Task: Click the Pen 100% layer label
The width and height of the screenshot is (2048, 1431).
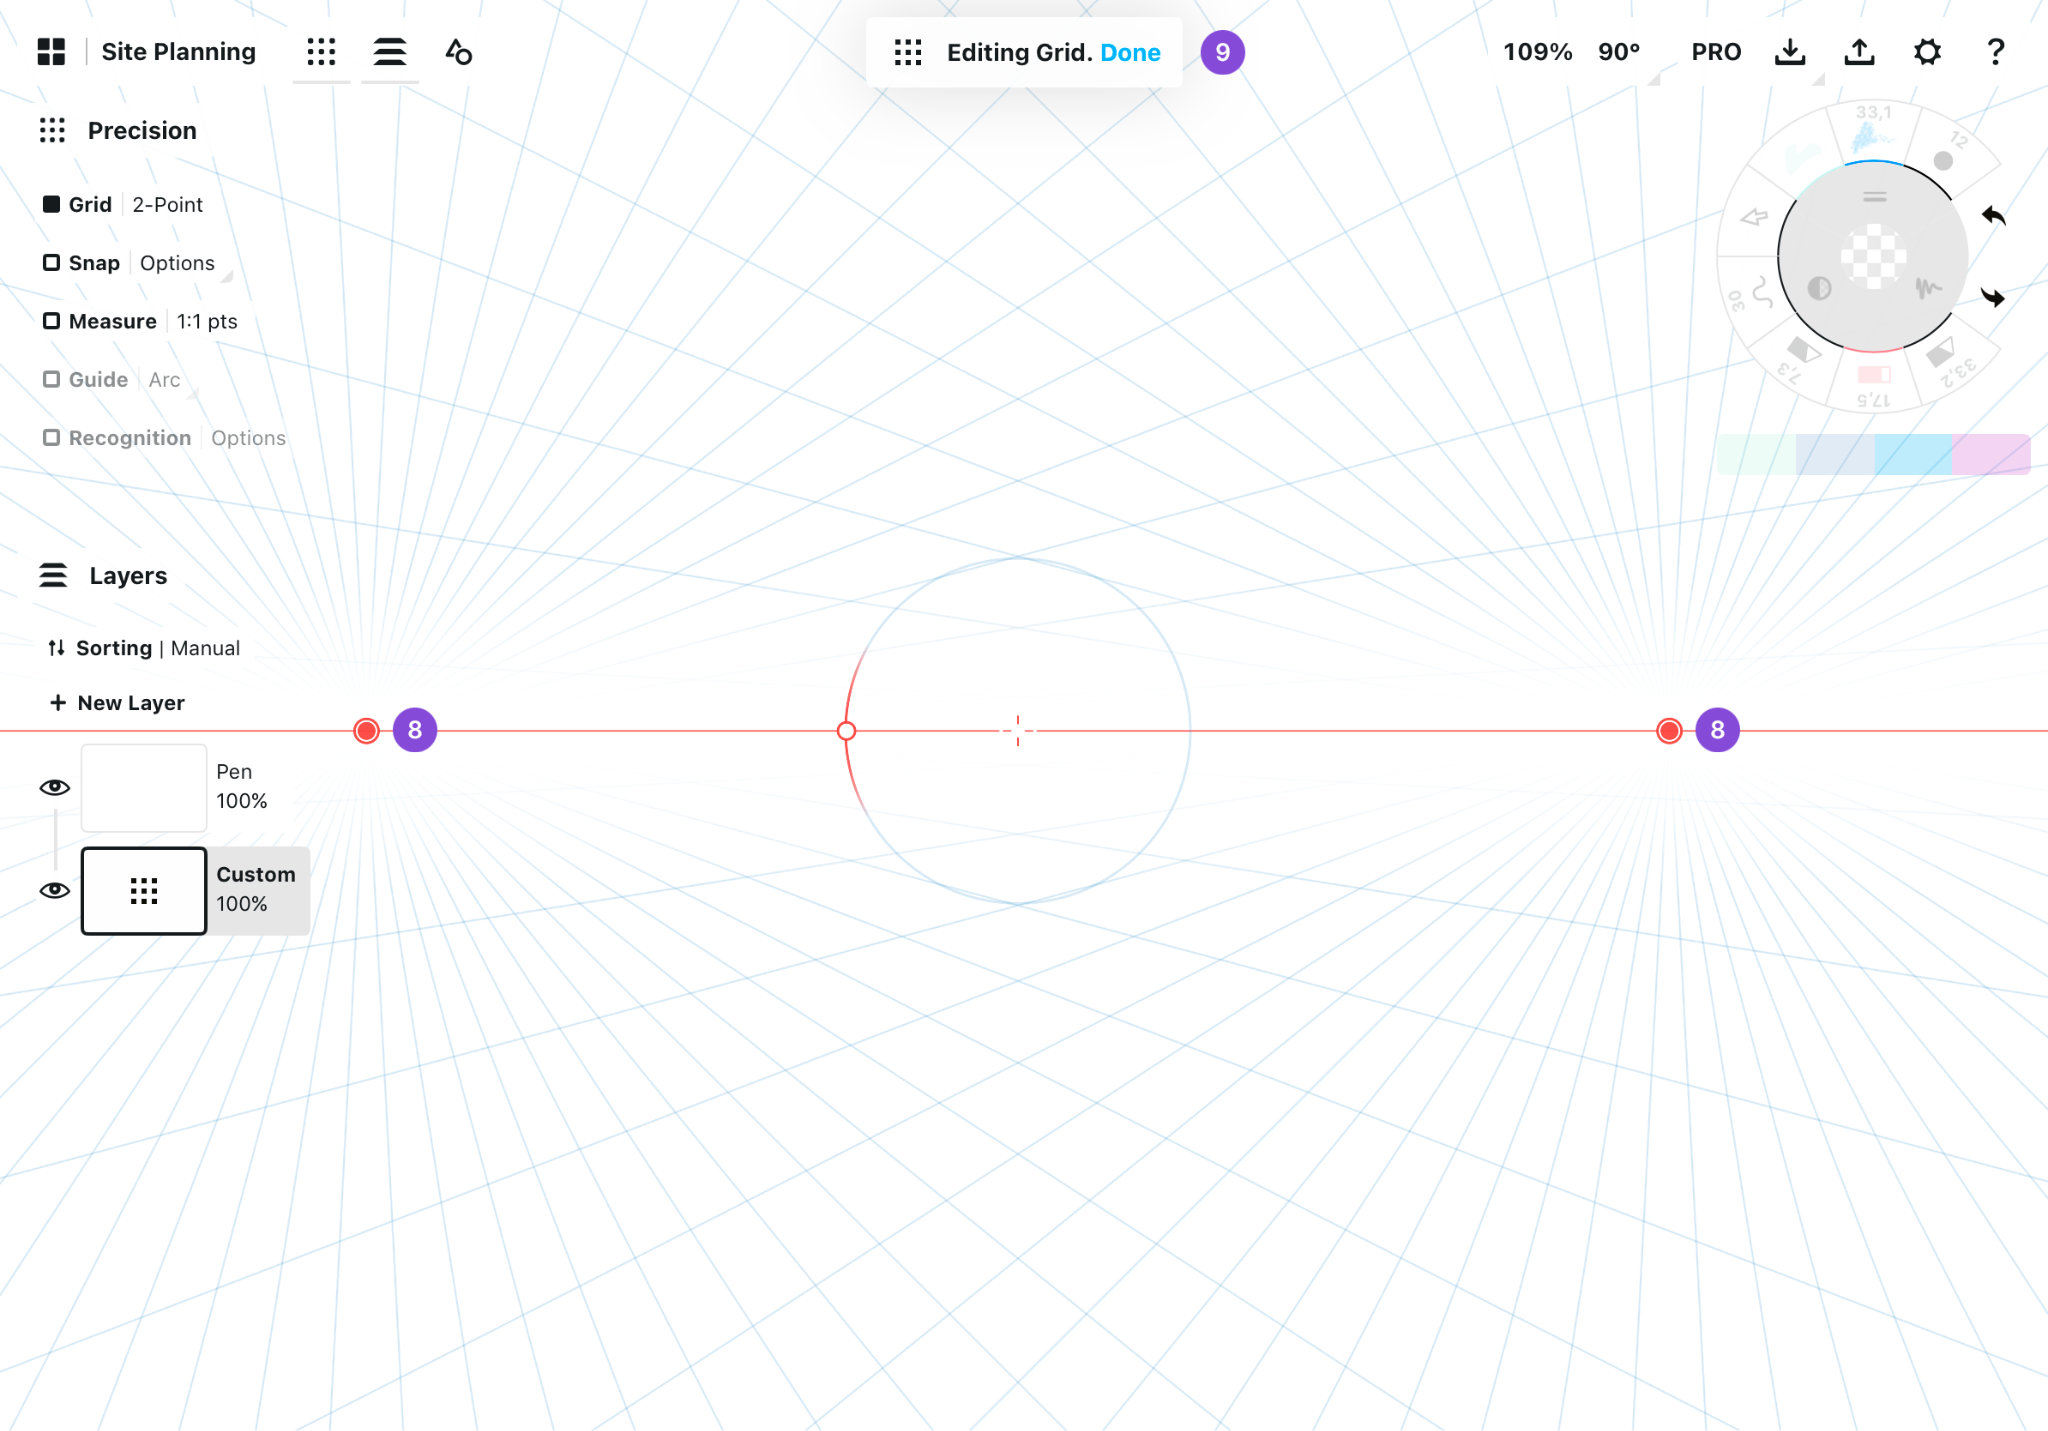Action: click(x=242, y=786)
